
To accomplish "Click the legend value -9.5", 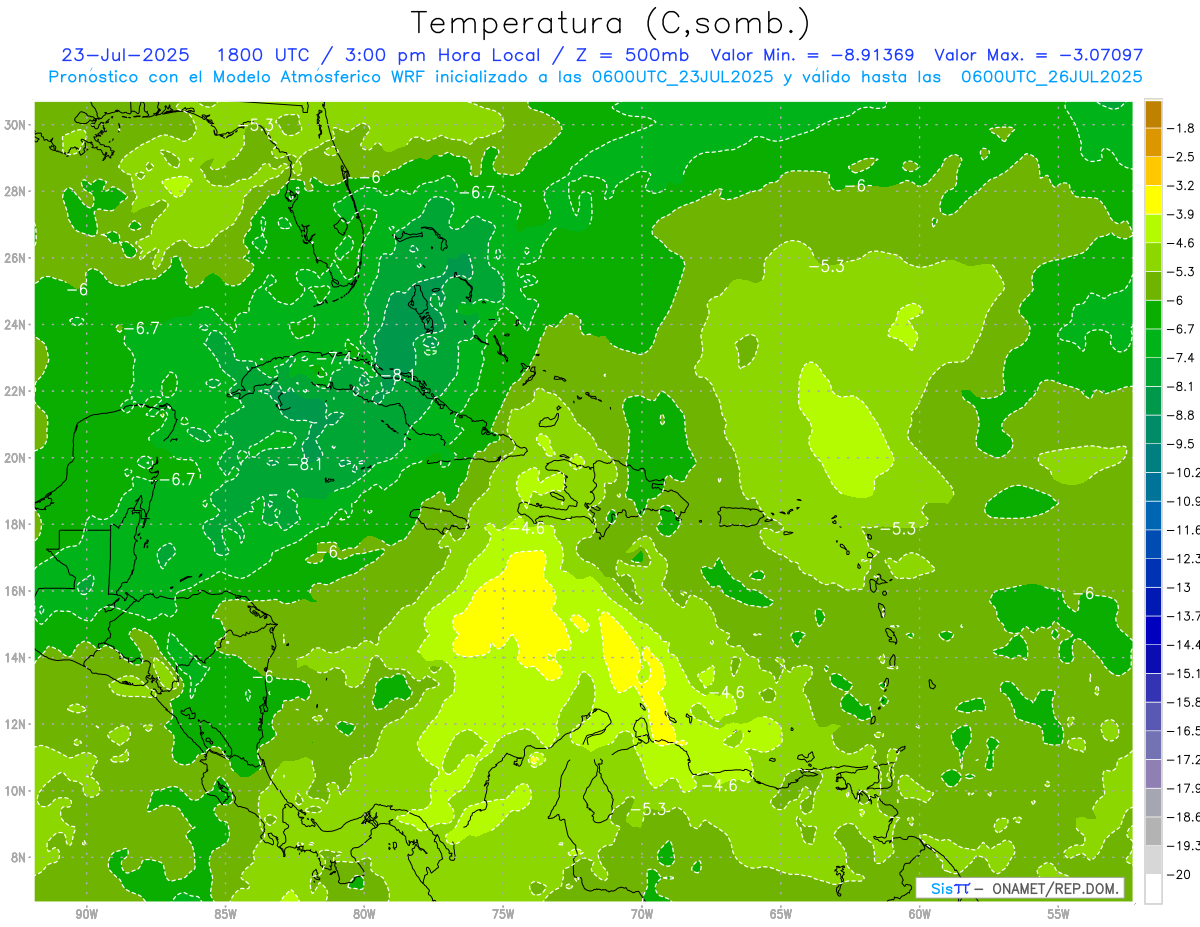I will (x=1182, y=443).
